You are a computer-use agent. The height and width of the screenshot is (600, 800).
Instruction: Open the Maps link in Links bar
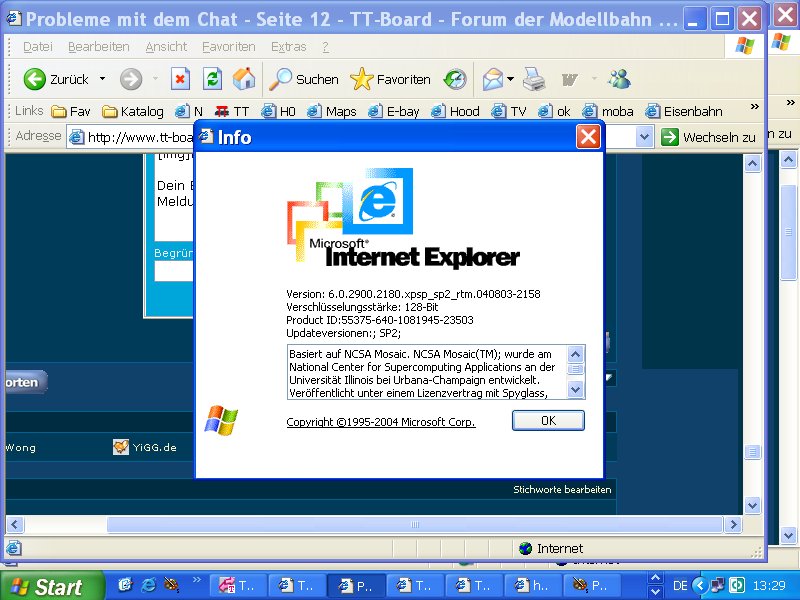click(332, 111)
